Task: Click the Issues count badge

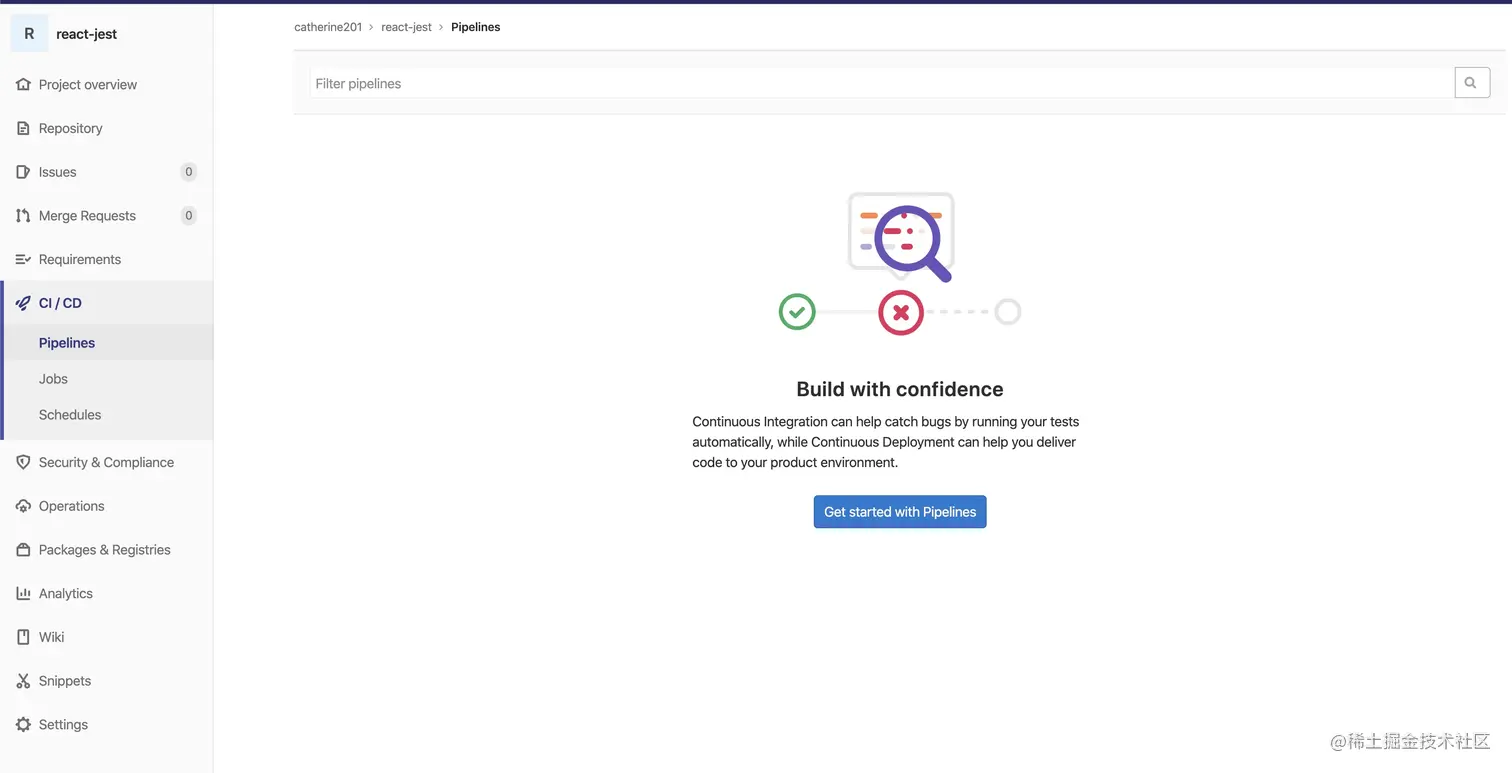Action: [188, 172]
